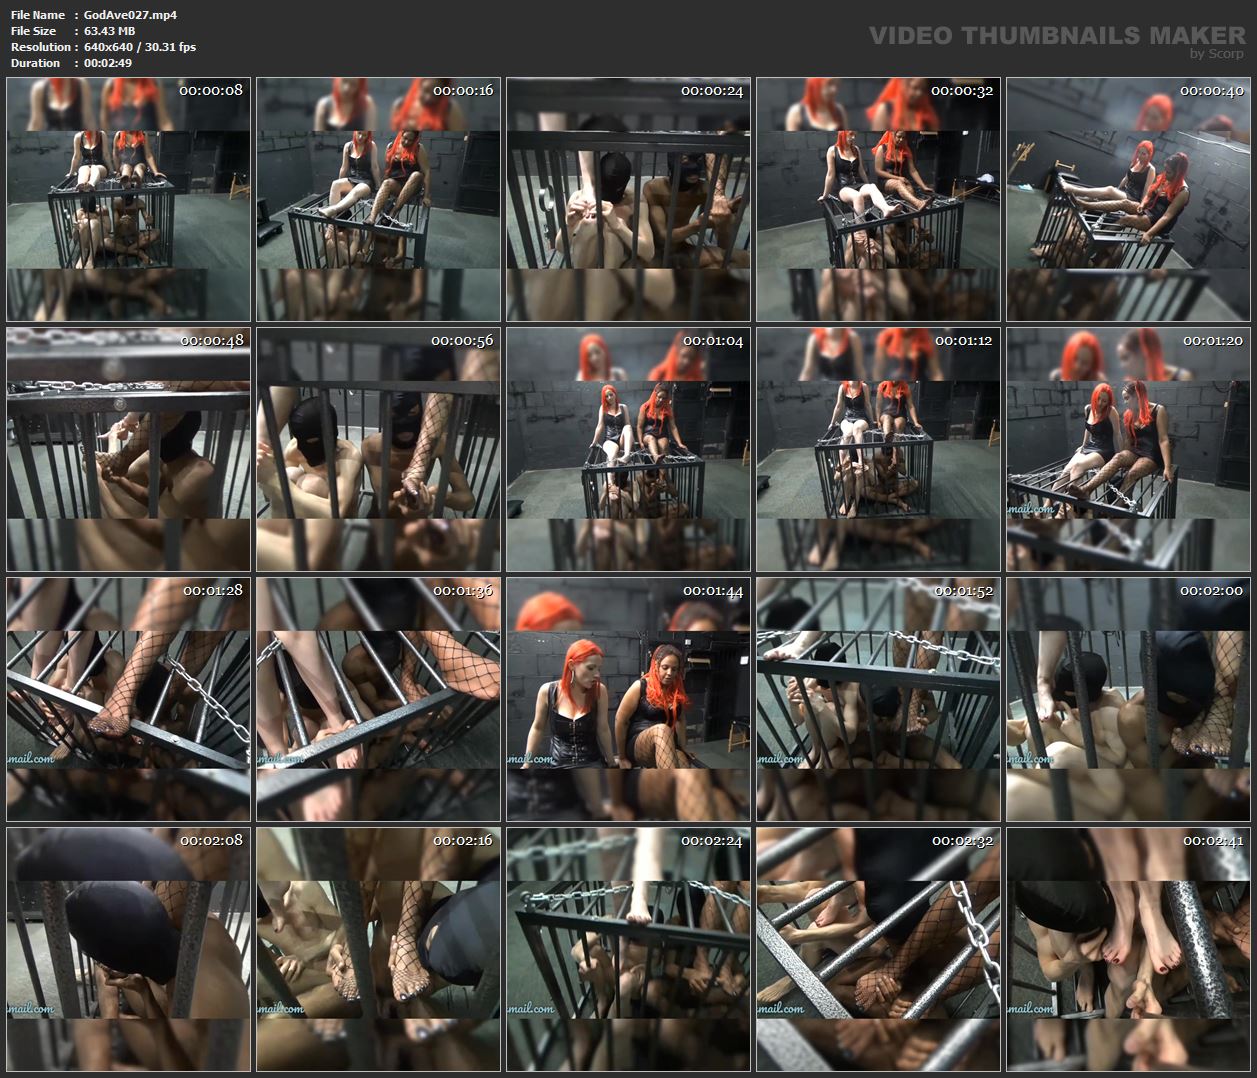The height and width of the screenshot is (1078, 1257).
Task: View the preview at 00:00:40
Action: click(x=1126, y=199)
